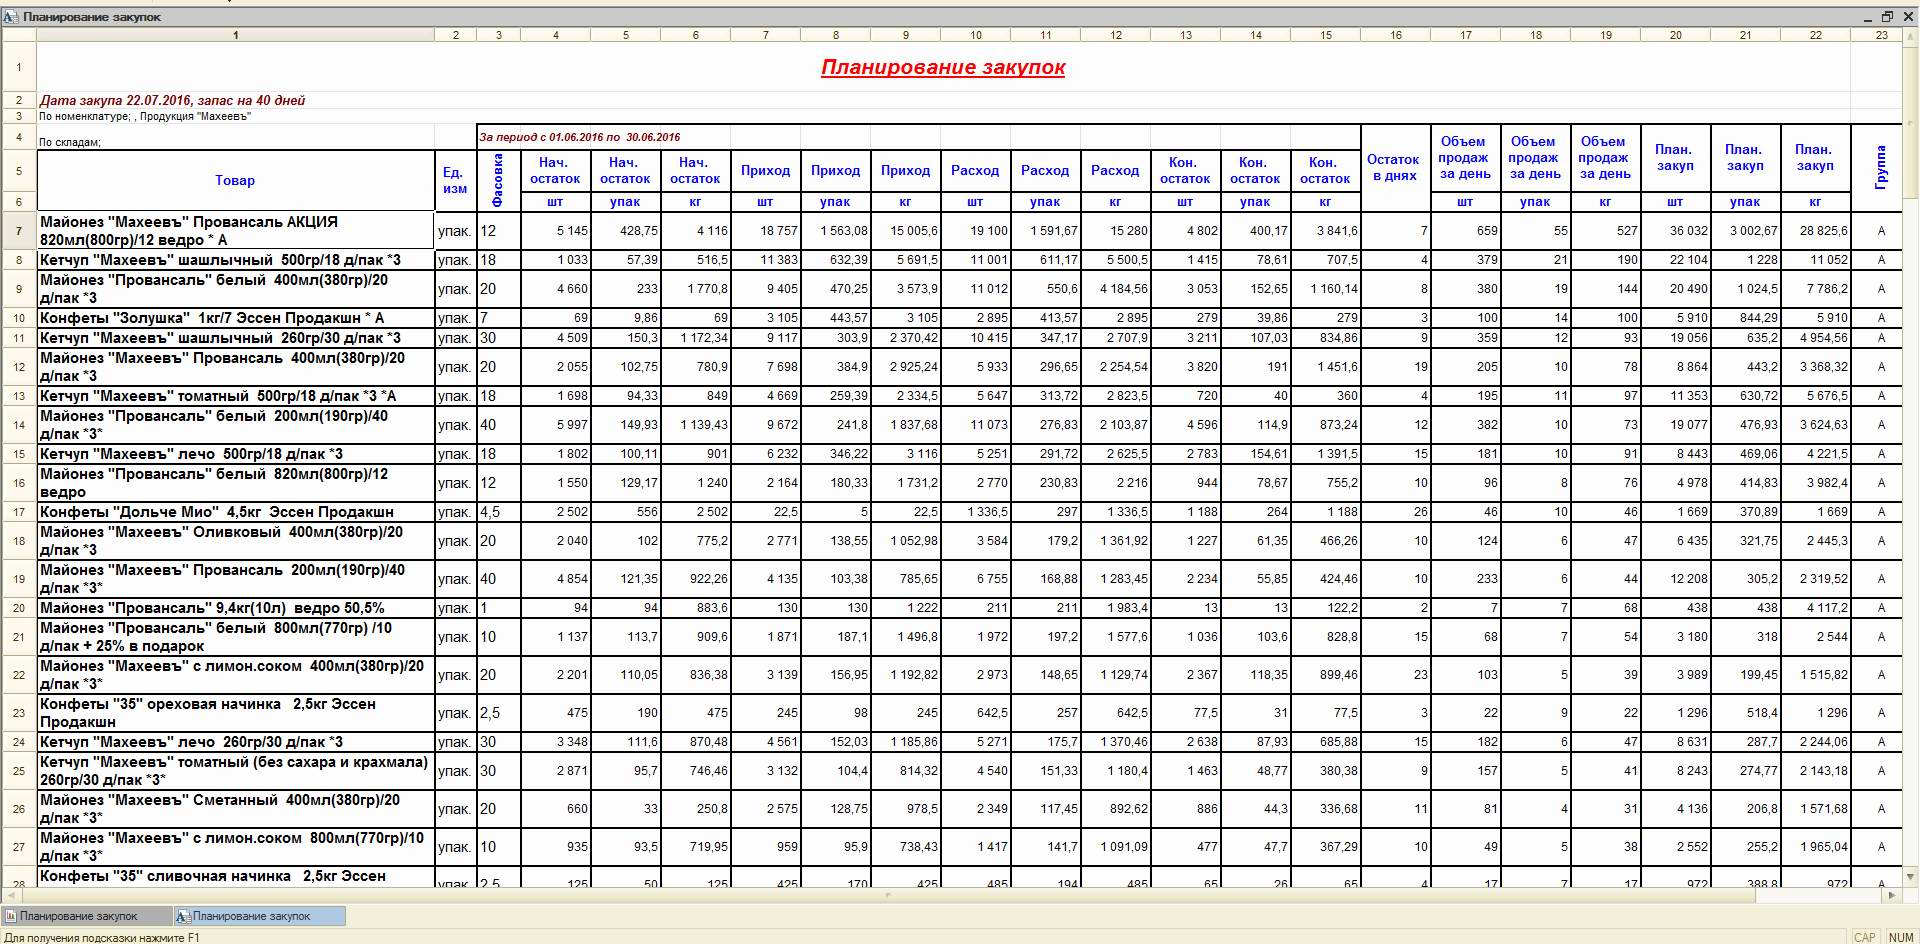Click the red title Планирование закупок
This screenshot has width=1920, height=944.
(x=943, y=67)
